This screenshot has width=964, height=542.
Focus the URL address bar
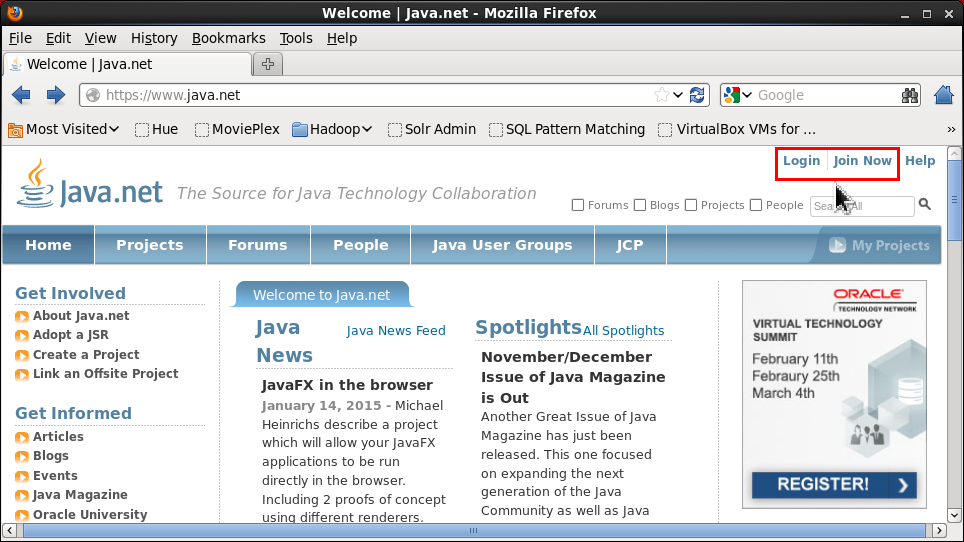click(x=370, y=95)
